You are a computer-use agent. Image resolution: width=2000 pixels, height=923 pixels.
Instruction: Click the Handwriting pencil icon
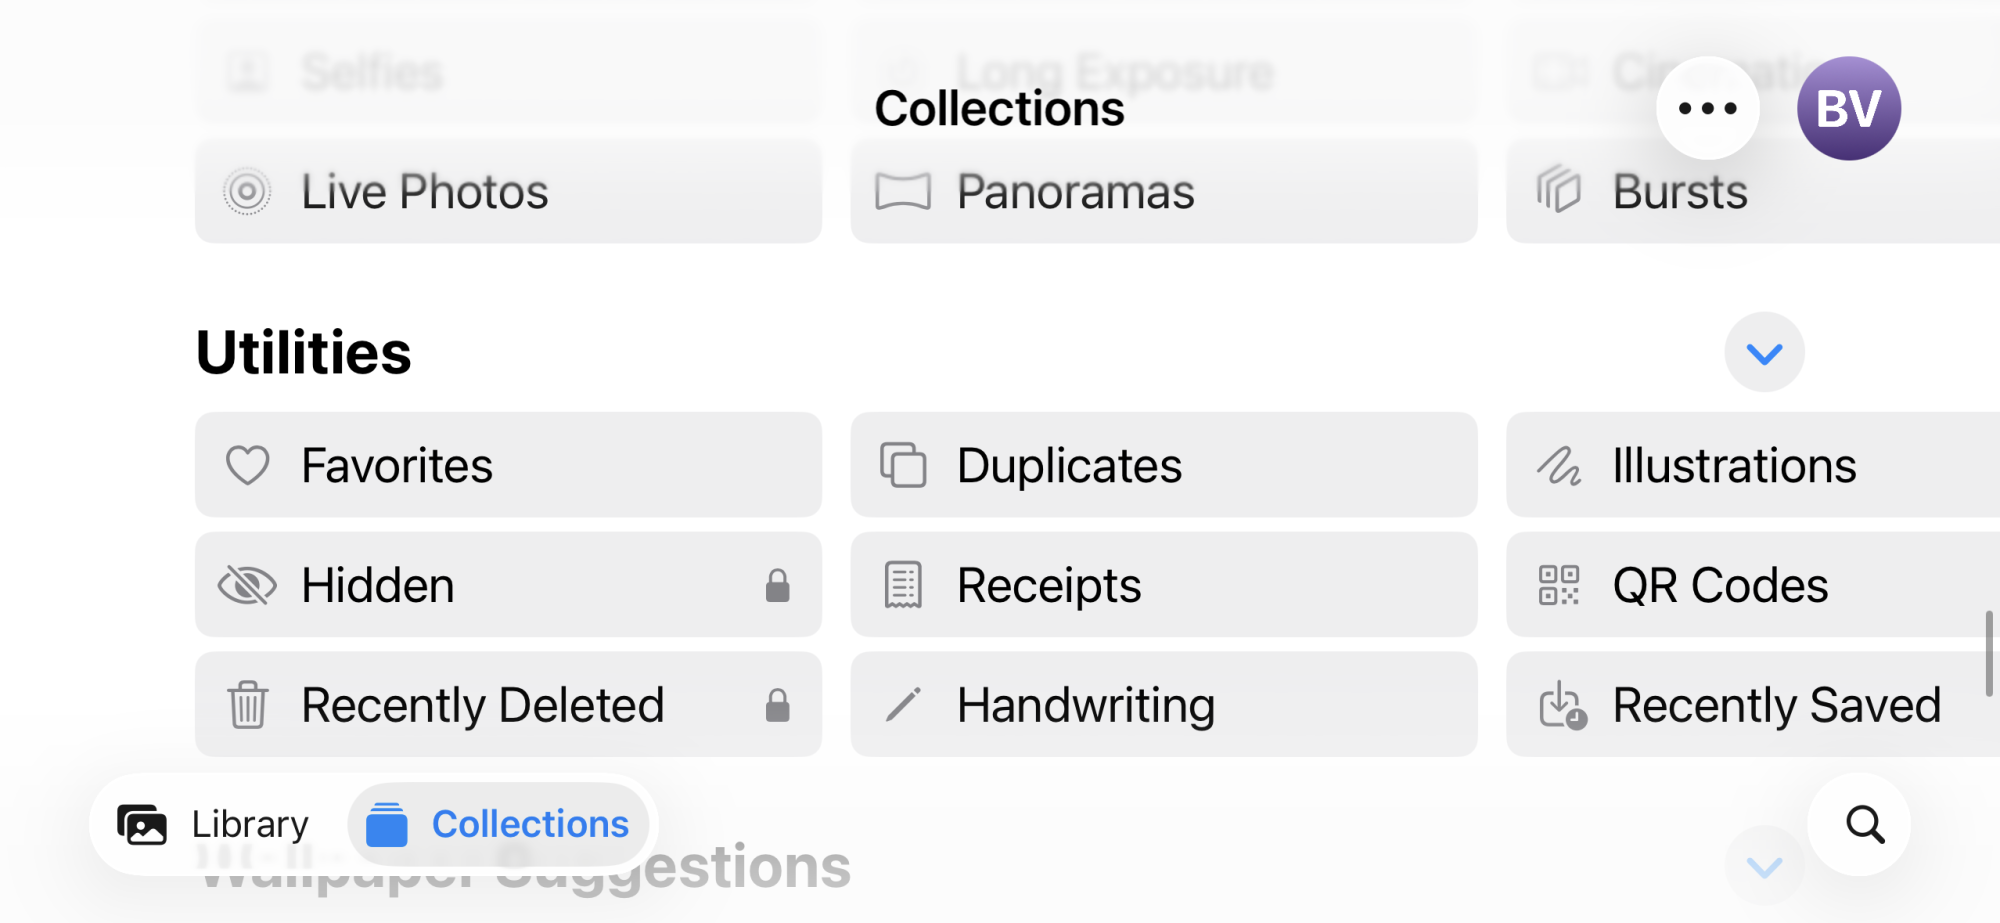coord(903,705)
